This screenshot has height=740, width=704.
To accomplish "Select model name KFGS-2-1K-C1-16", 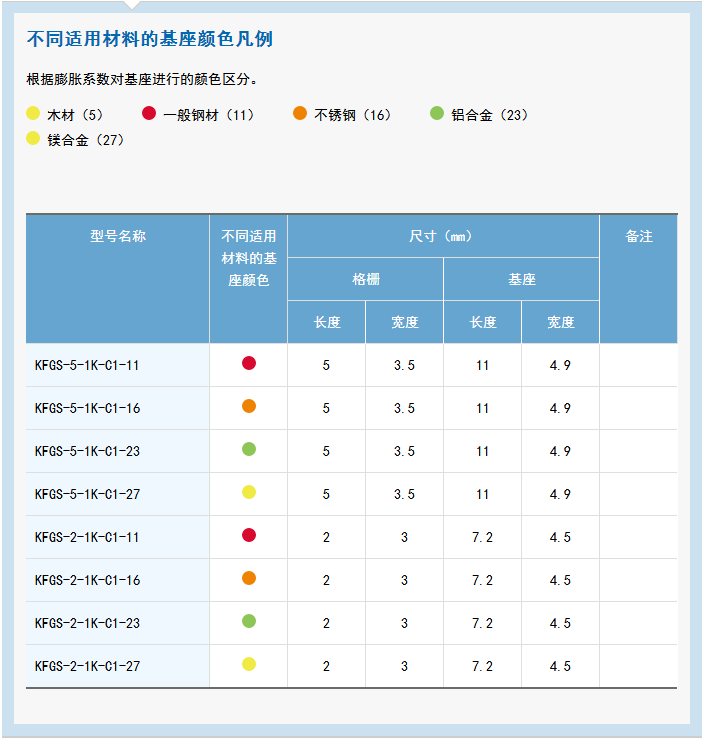I will (x=87, y=580).
